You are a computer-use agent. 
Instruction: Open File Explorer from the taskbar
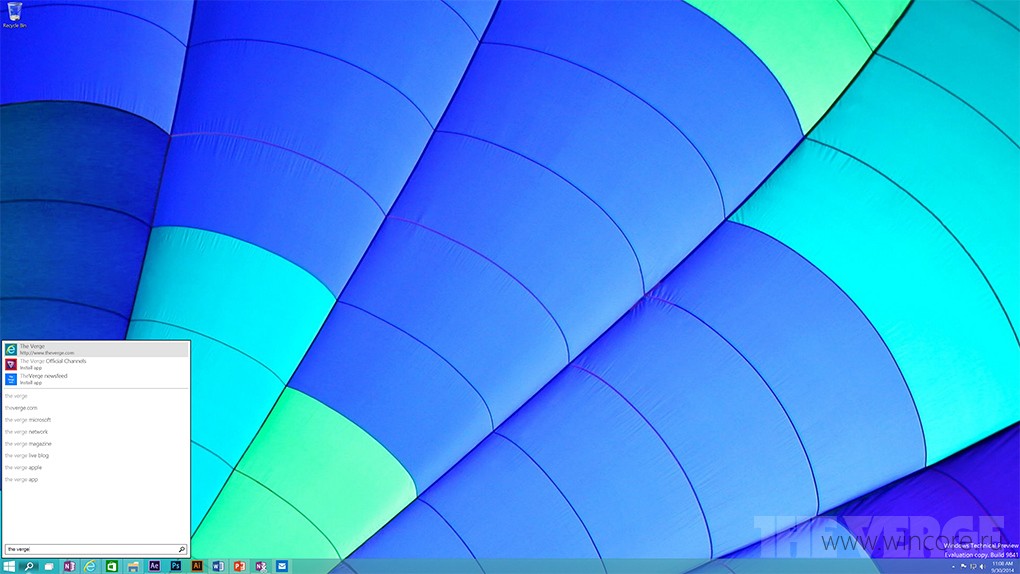click(133, 566)
